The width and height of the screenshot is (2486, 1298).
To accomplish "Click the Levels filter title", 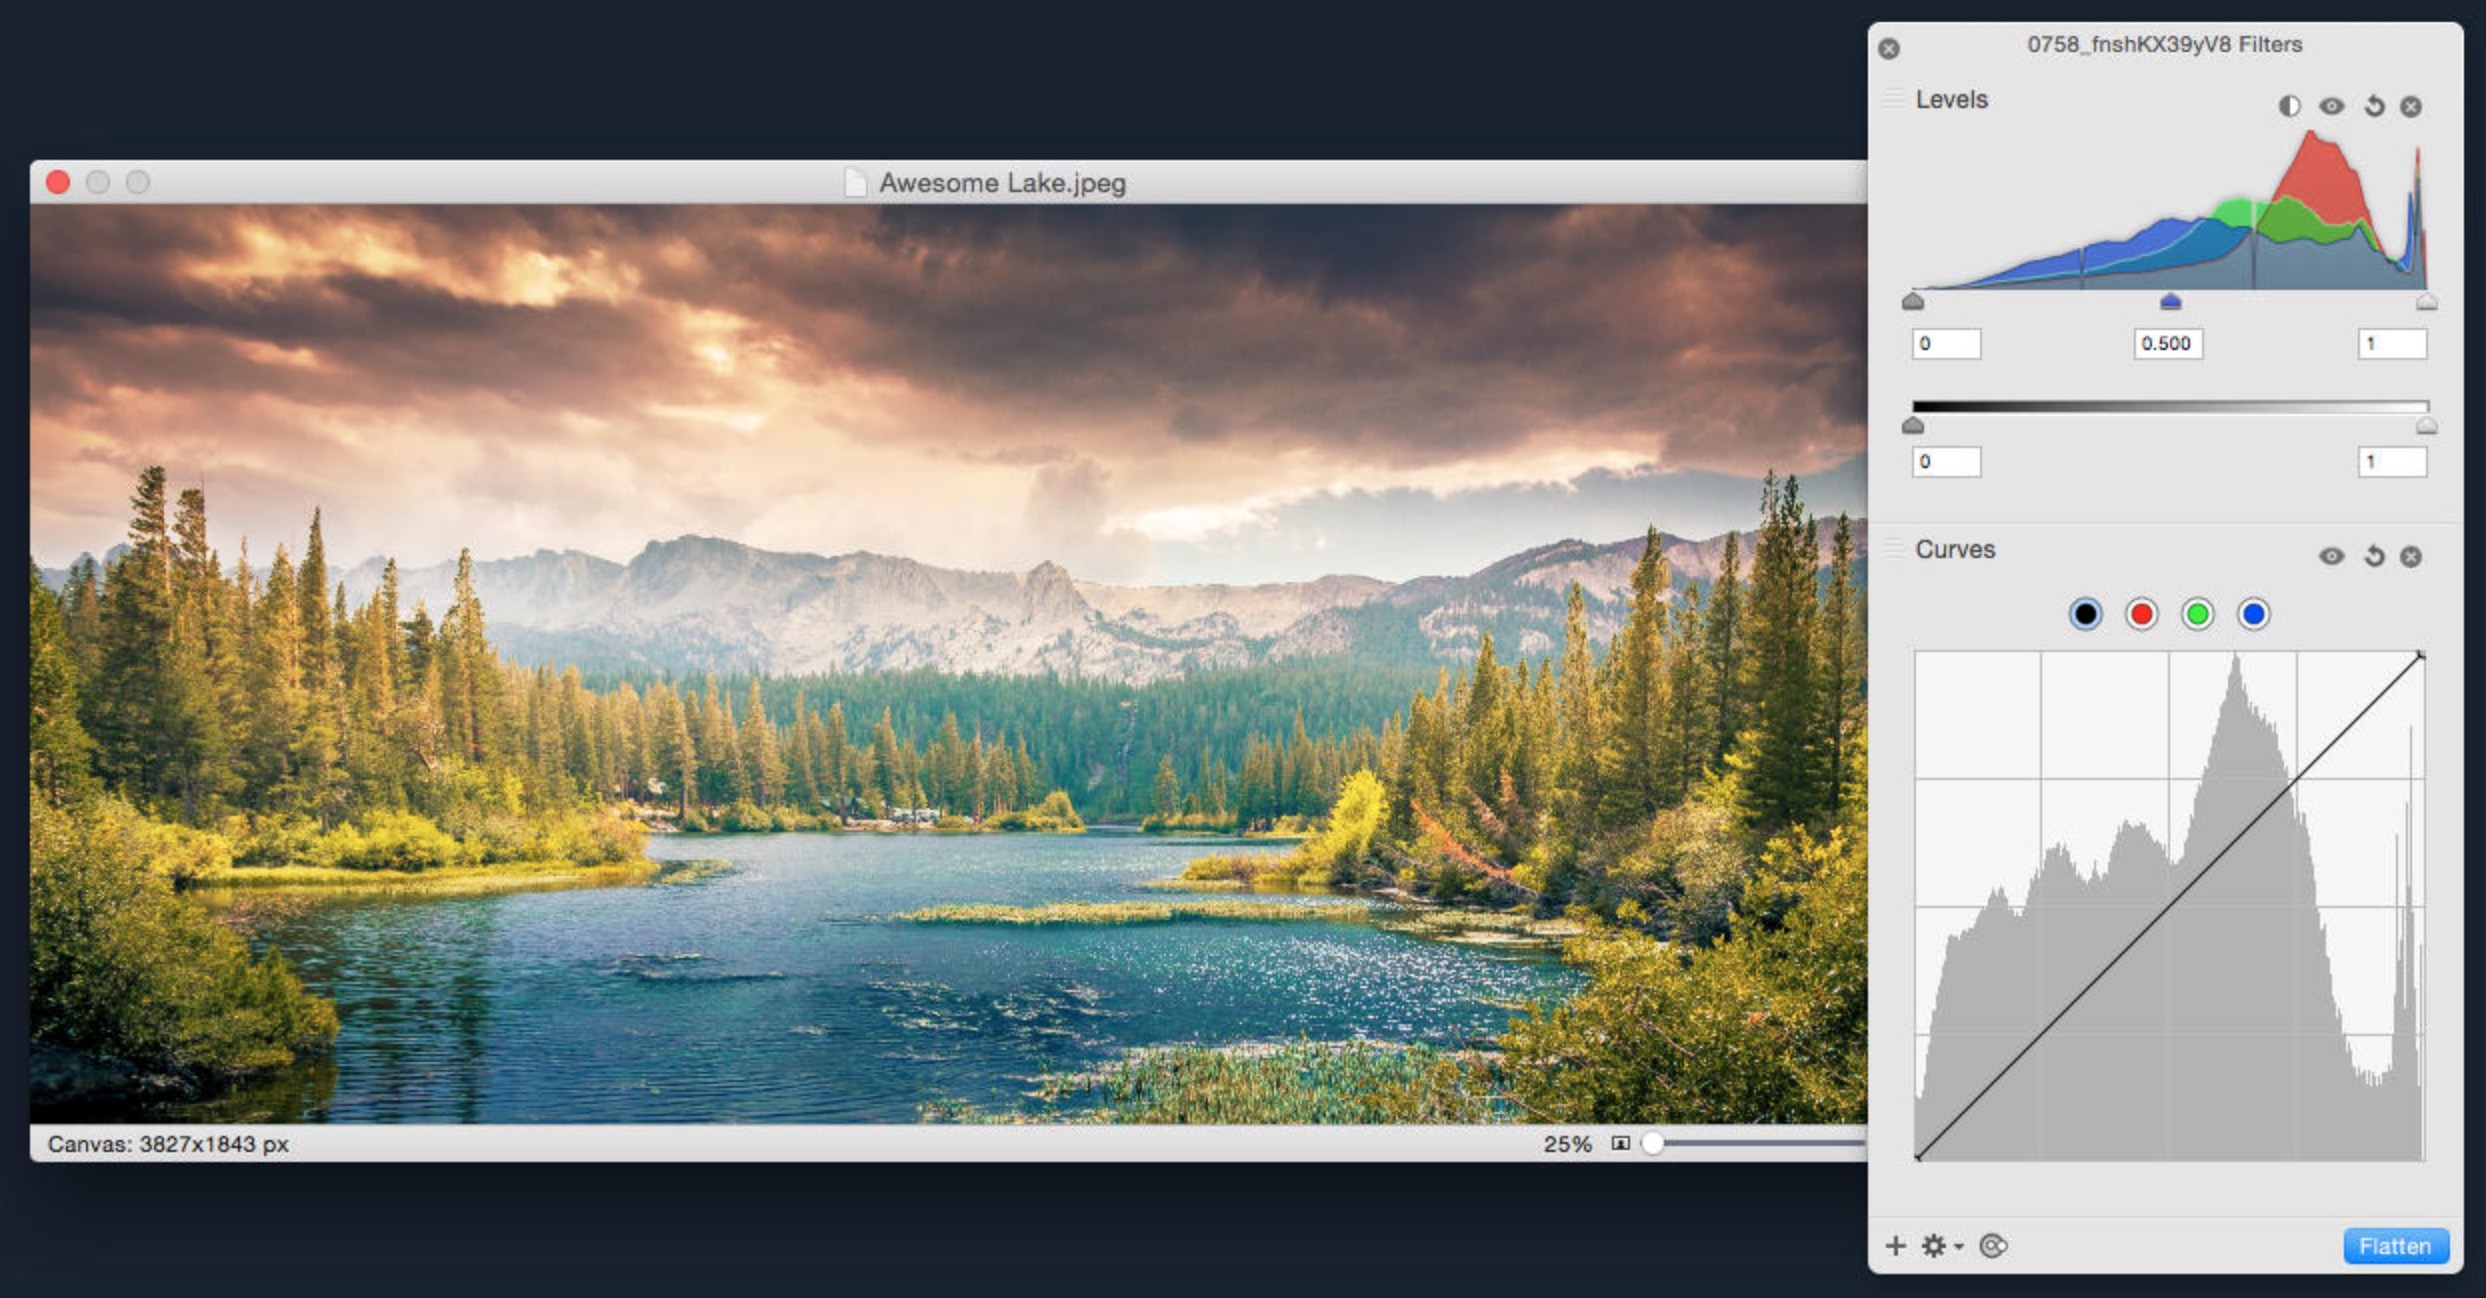I will [1951, 100].
